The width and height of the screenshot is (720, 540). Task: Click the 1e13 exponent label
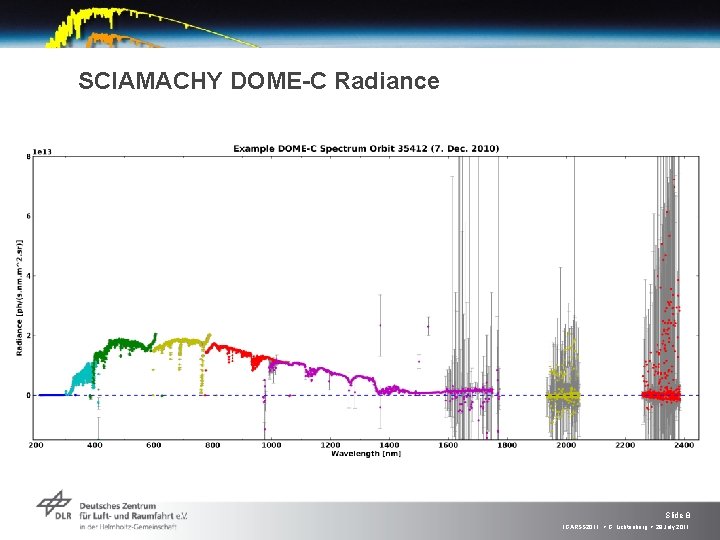pos(42,152)
